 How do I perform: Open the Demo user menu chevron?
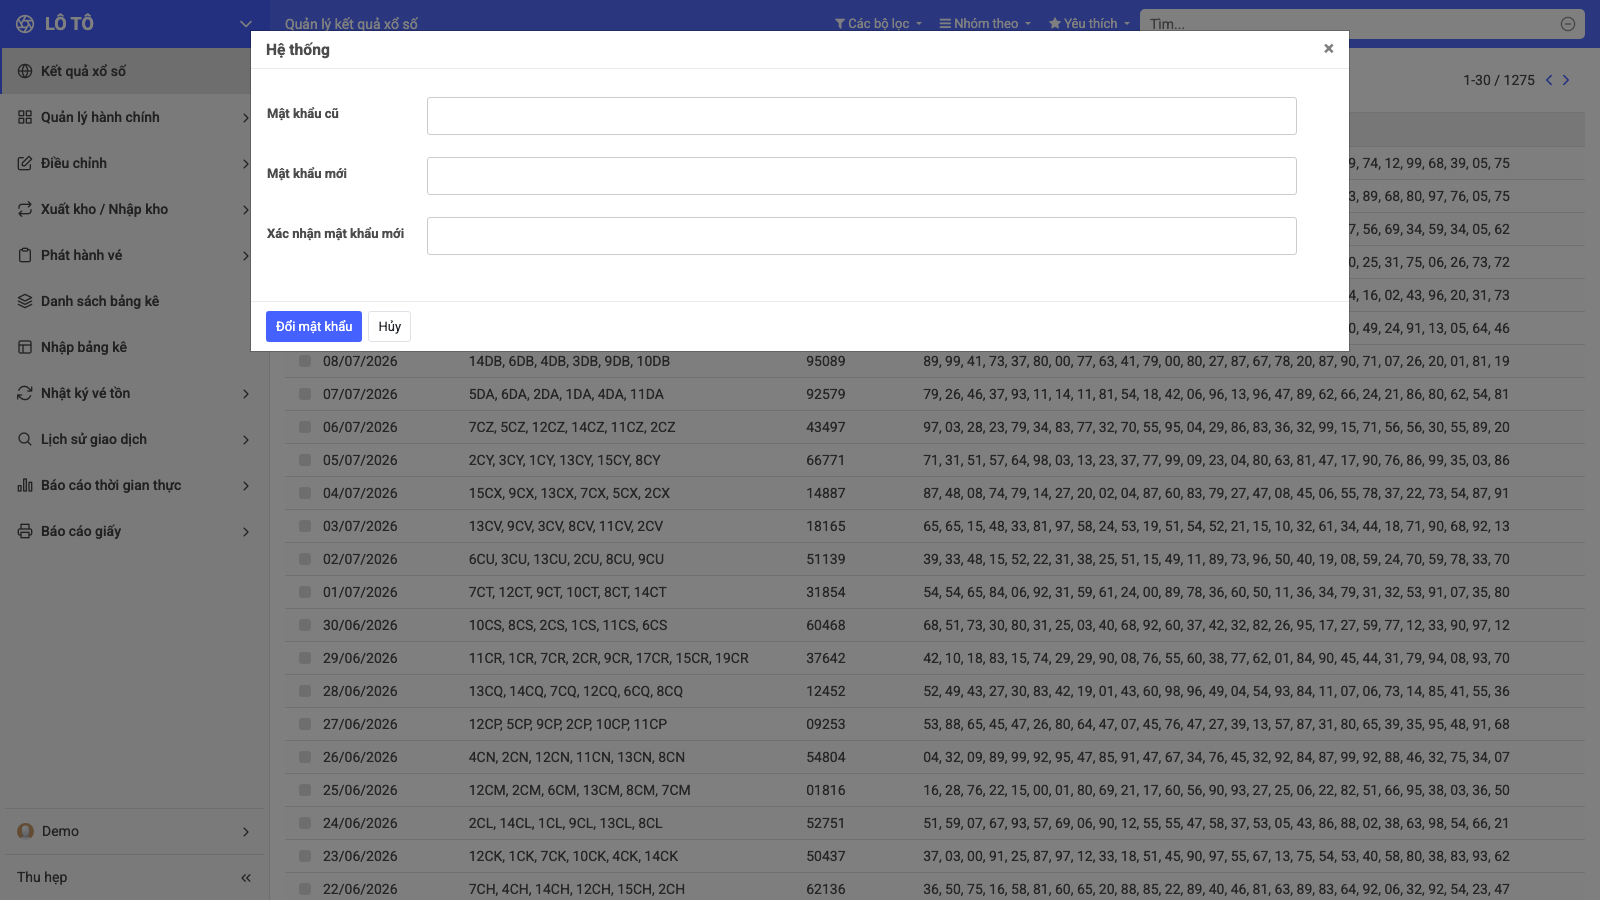(246, 832)
